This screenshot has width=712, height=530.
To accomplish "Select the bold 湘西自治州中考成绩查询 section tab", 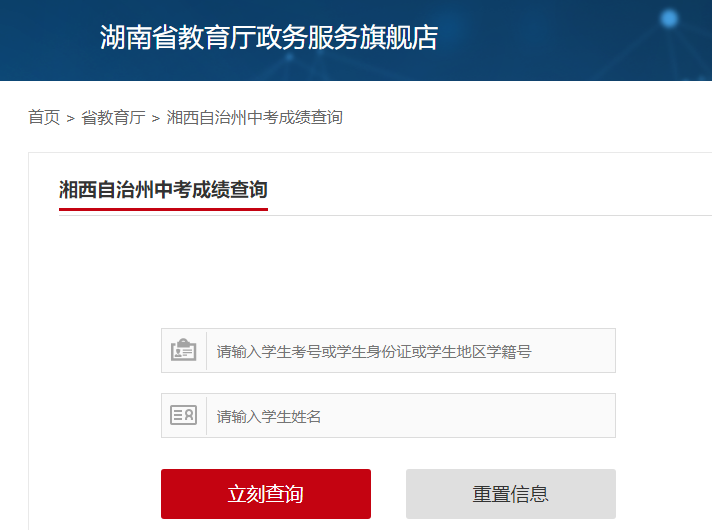I will 163,189.
